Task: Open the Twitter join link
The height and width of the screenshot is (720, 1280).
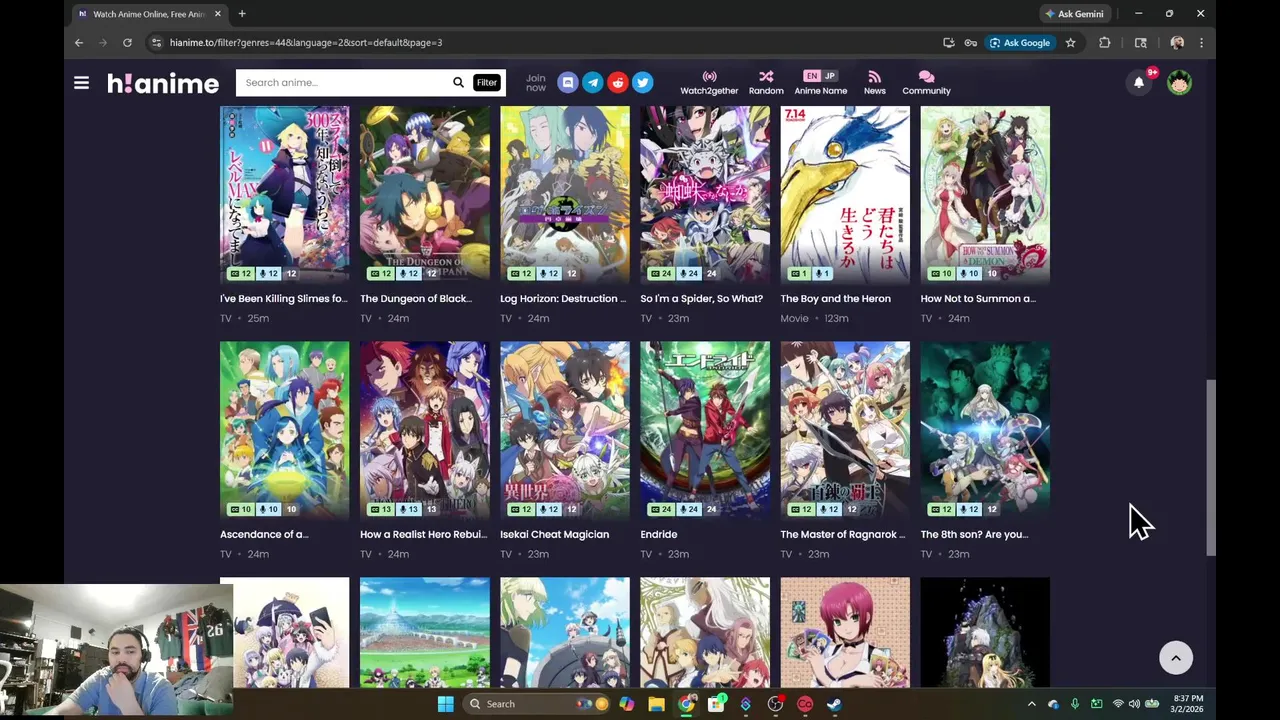Action: pyautogui.click(x=643, y=83)
